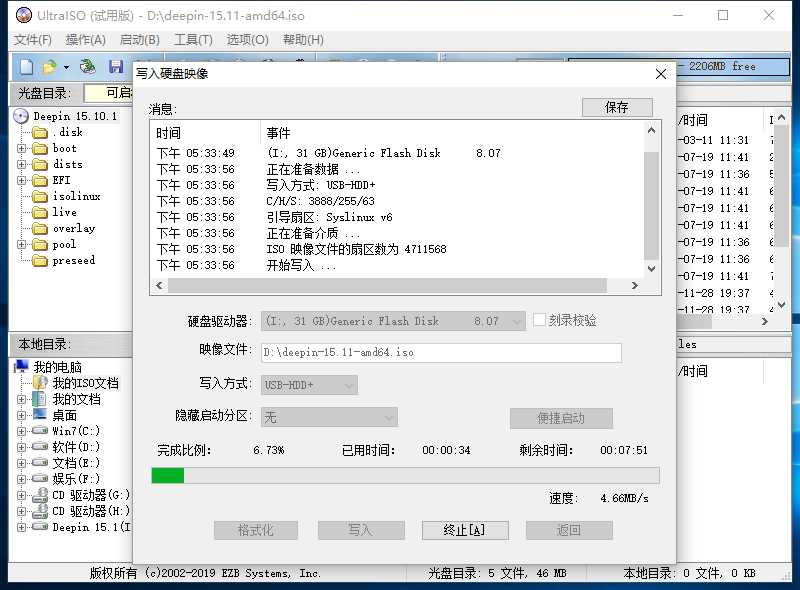
Task: Open the 启动(B) menu
Action: coord(140,40)
